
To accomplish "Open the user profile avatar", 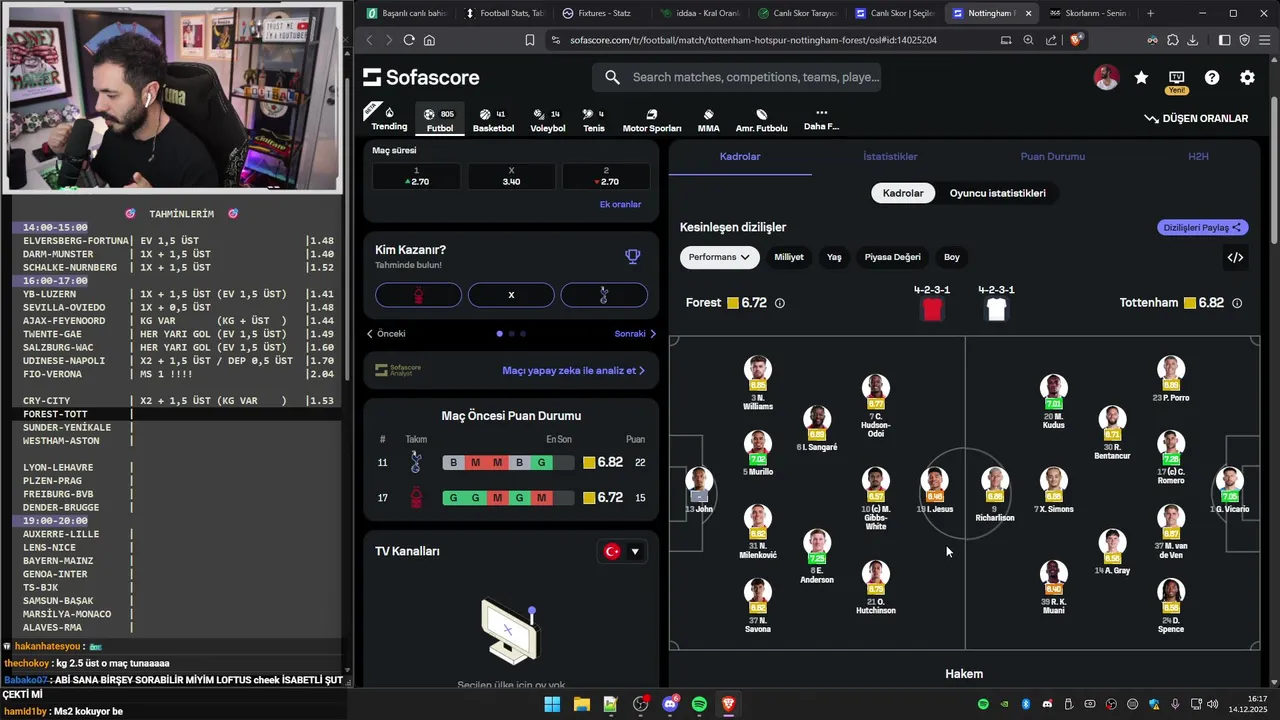I will pyautogui.click(x=1106, y=78).
